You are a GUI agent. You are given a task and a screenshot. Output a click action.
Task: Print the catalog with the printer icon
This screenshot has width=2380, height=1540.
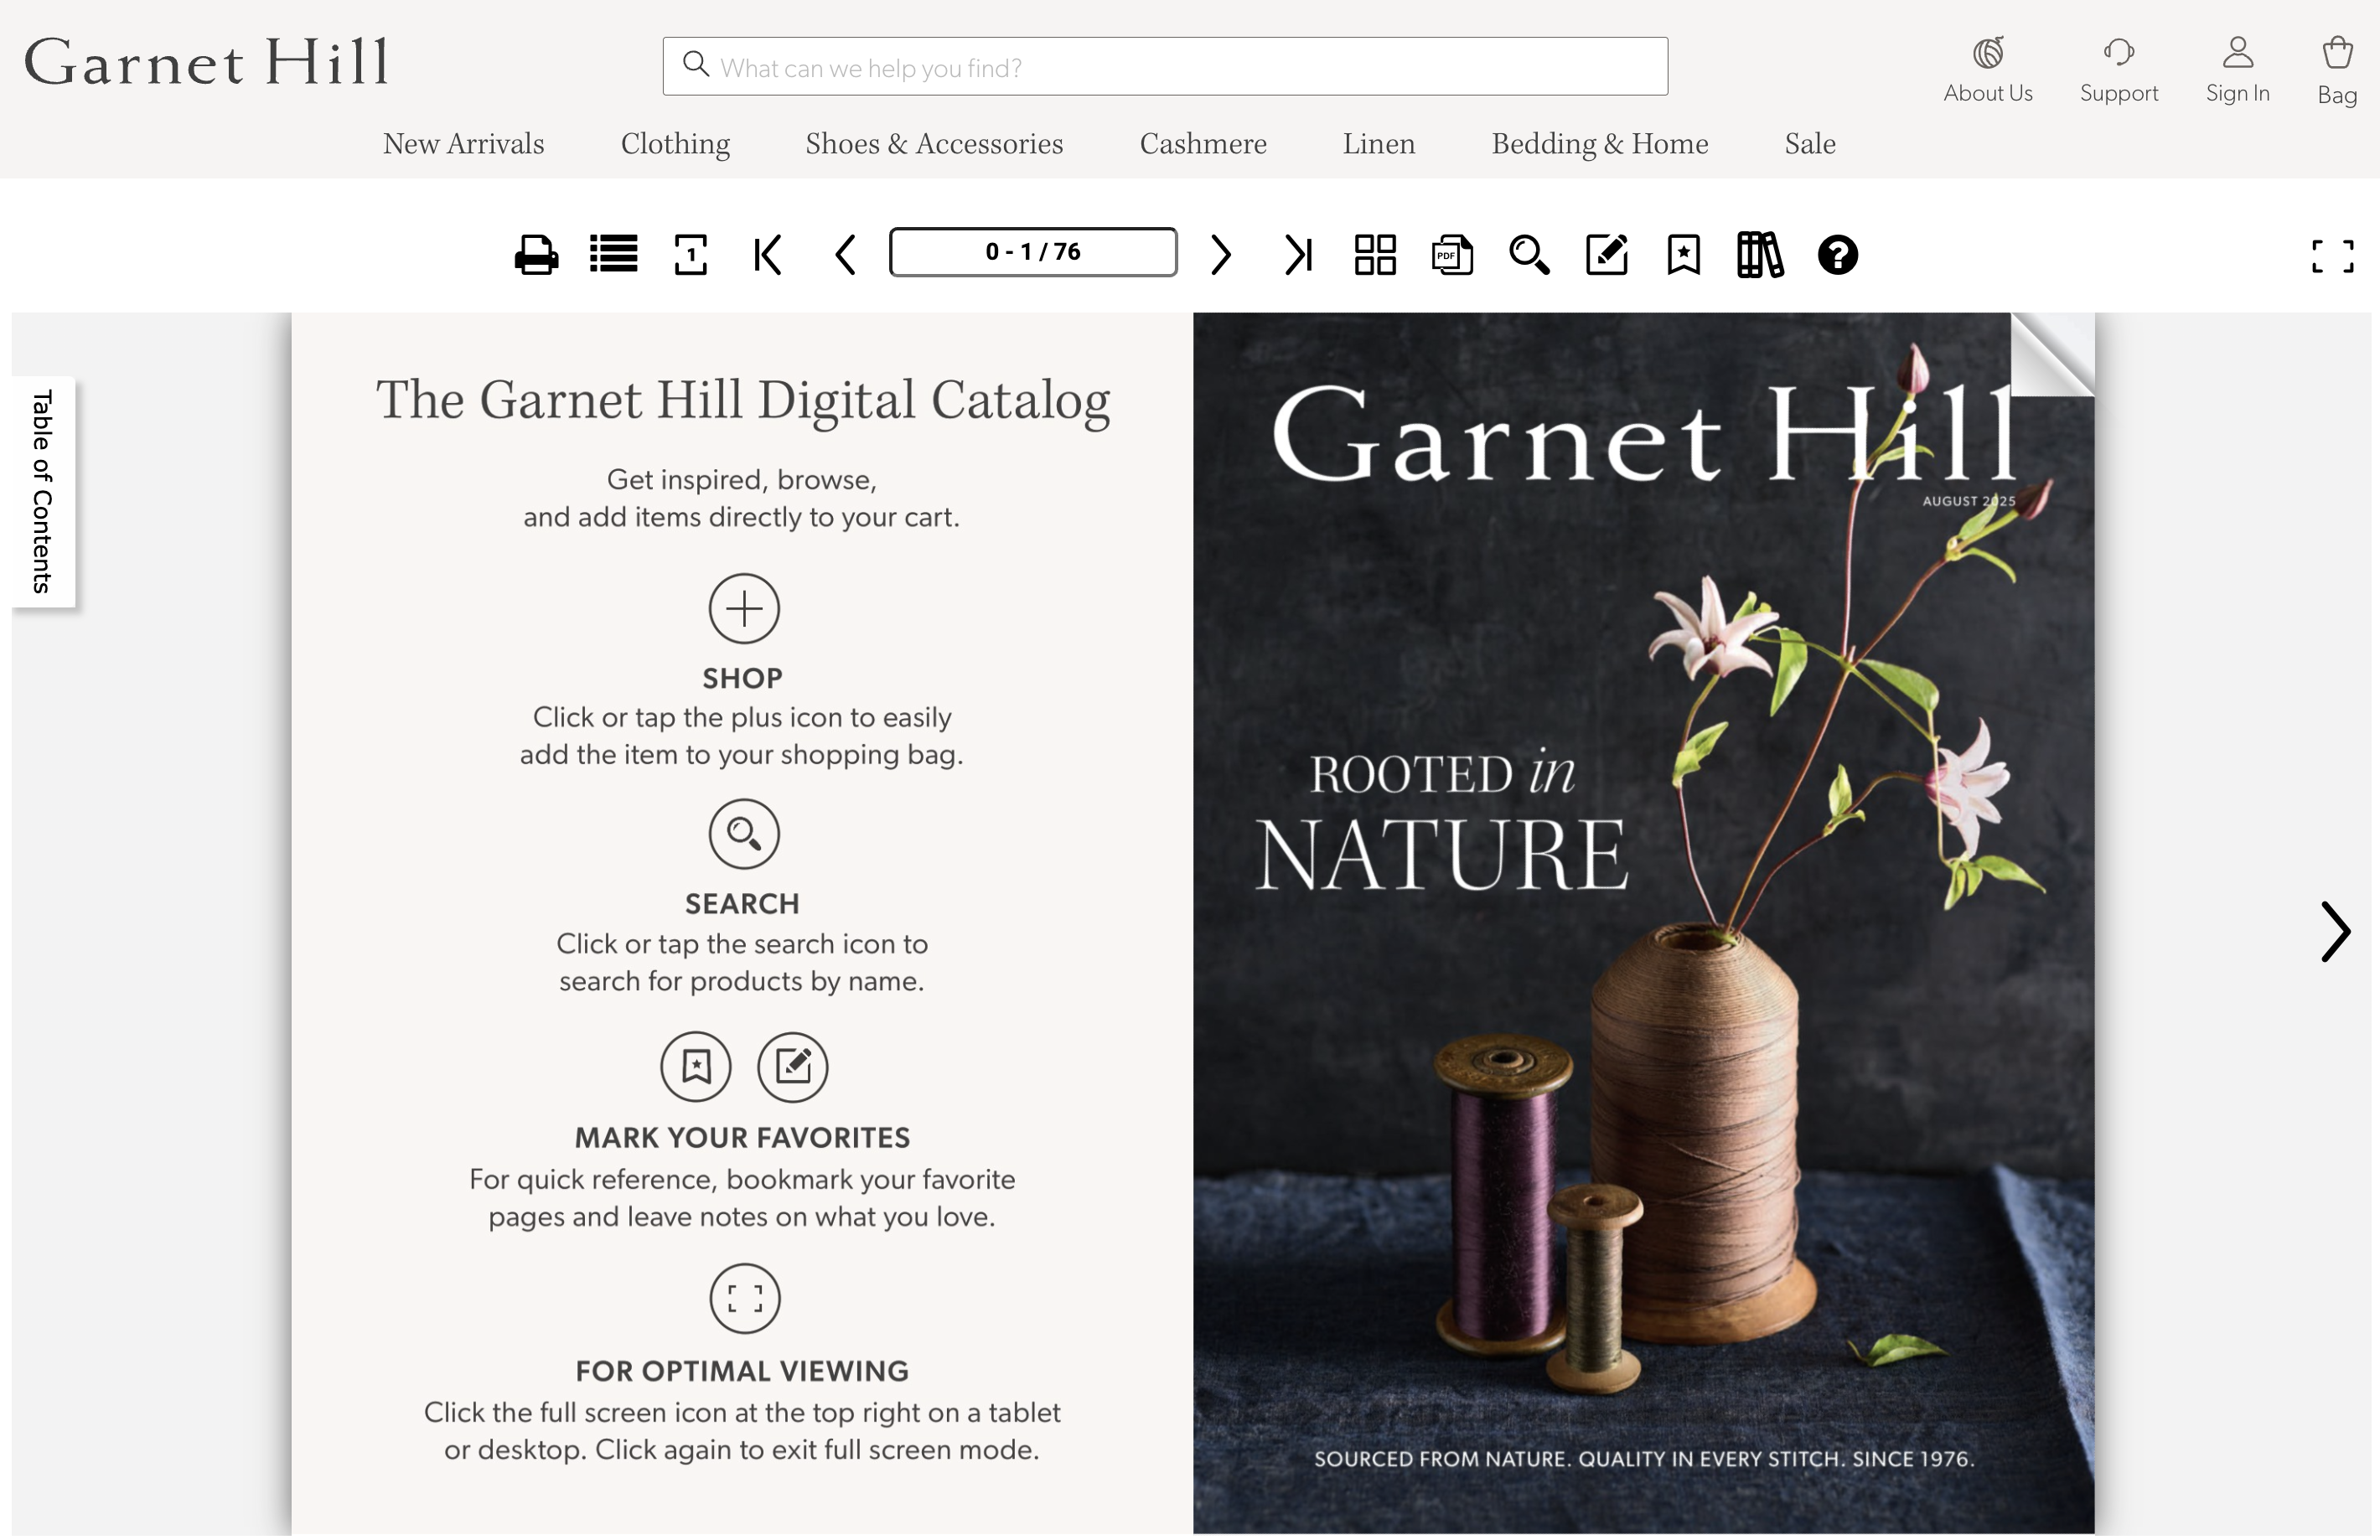click(x=536, y=255)
